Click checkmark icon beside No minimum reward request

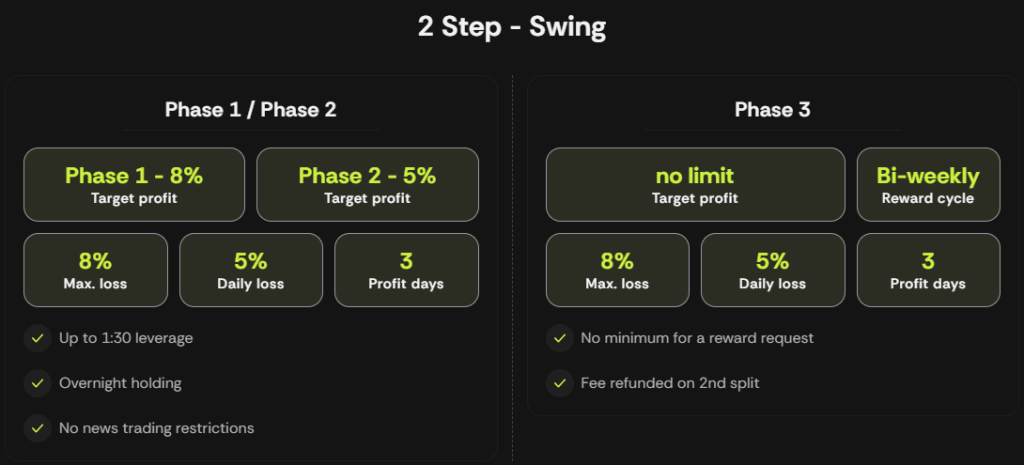click(559, 338)
